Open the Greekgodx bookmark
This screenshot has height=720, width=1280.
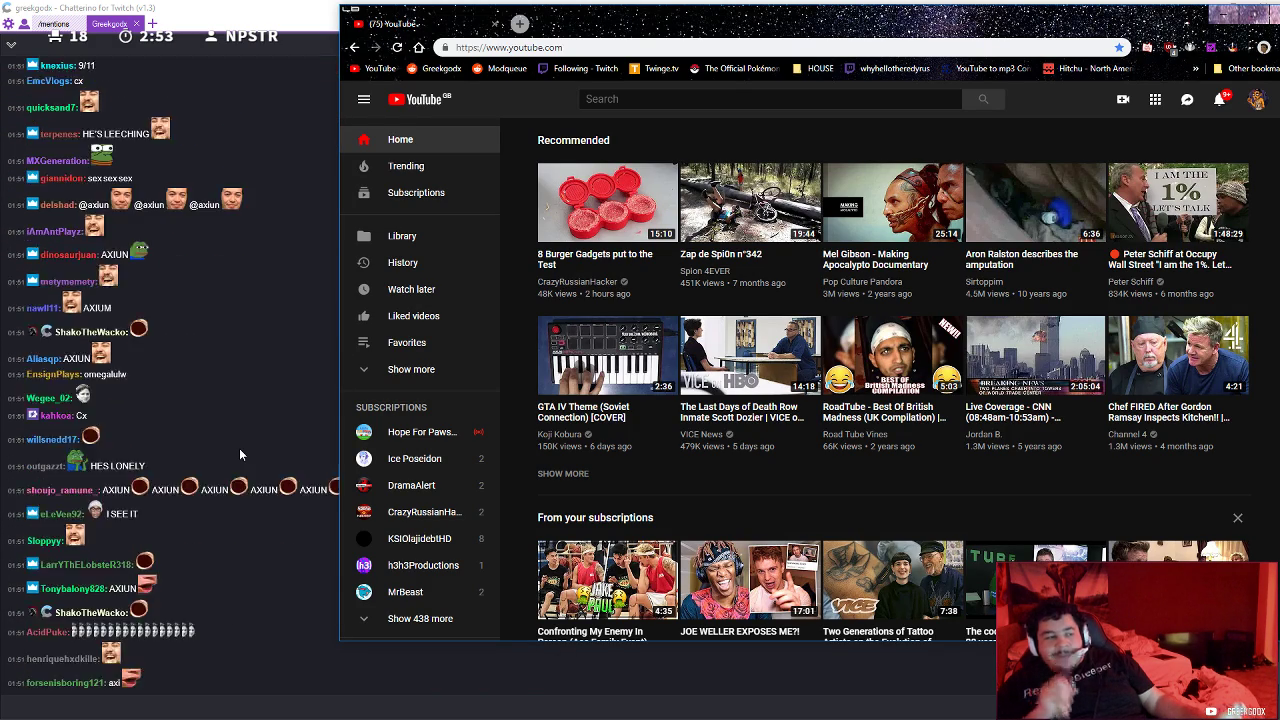[434, 69]
